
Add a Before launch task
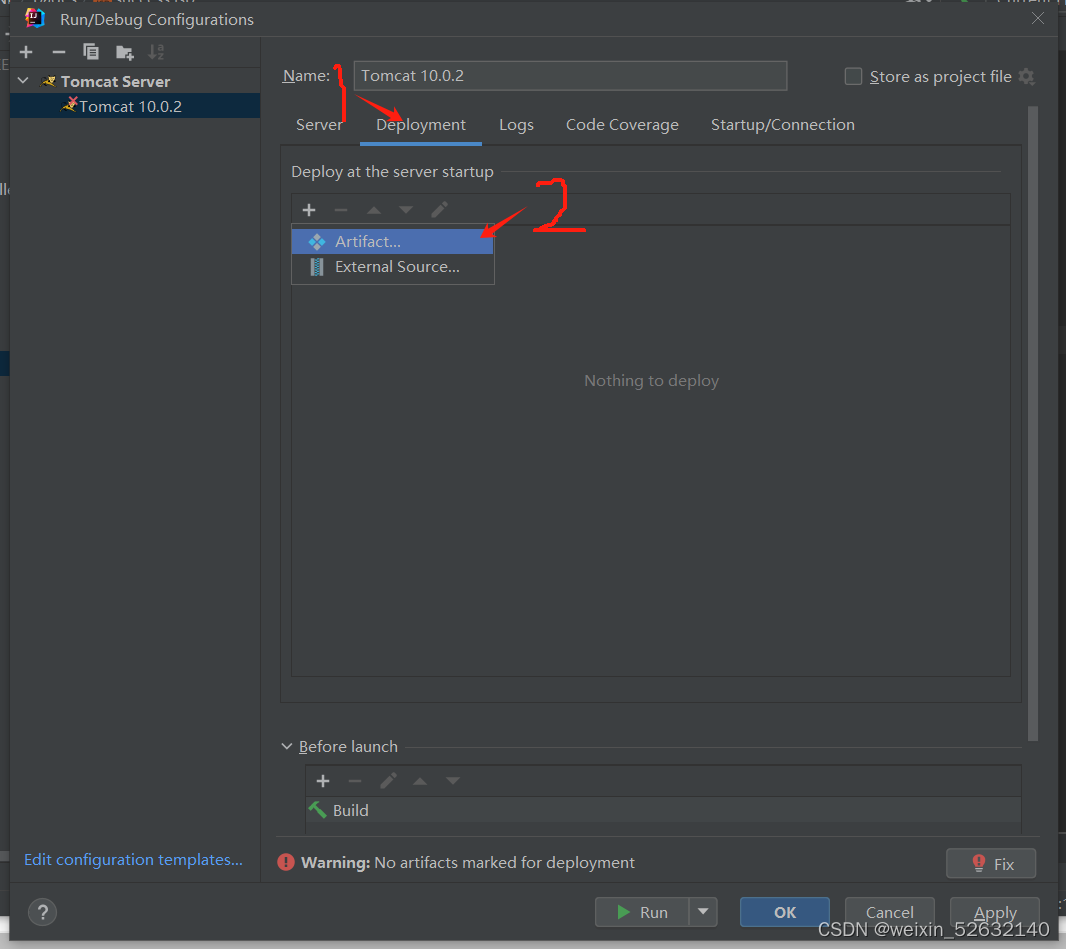coord(323,781)
